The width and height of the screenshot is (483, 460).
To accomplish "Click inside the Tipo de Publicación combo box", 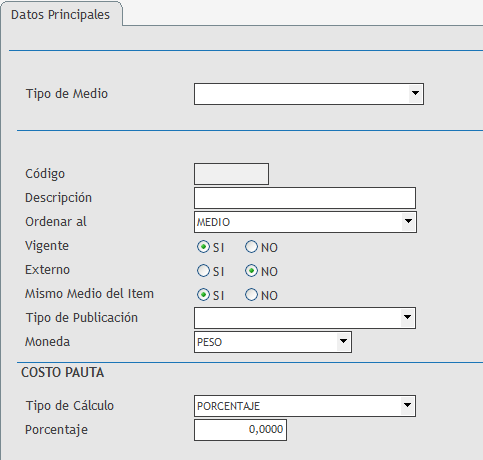I will pos(298,318).
